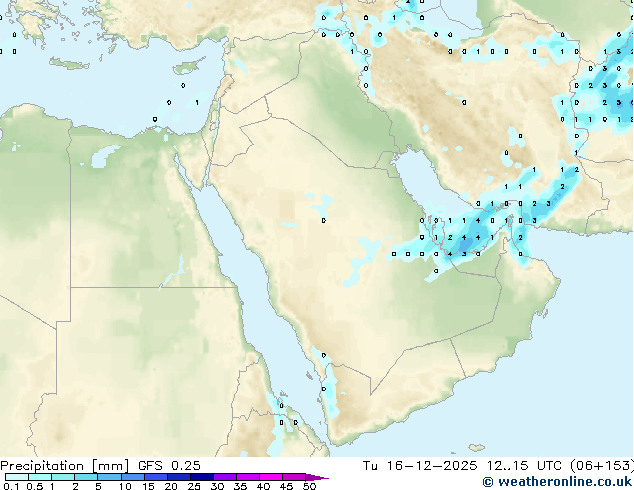Click the "12..15 UTC" time text
The width and height of the screenshot is (634, 490).
tap(524, 466)
